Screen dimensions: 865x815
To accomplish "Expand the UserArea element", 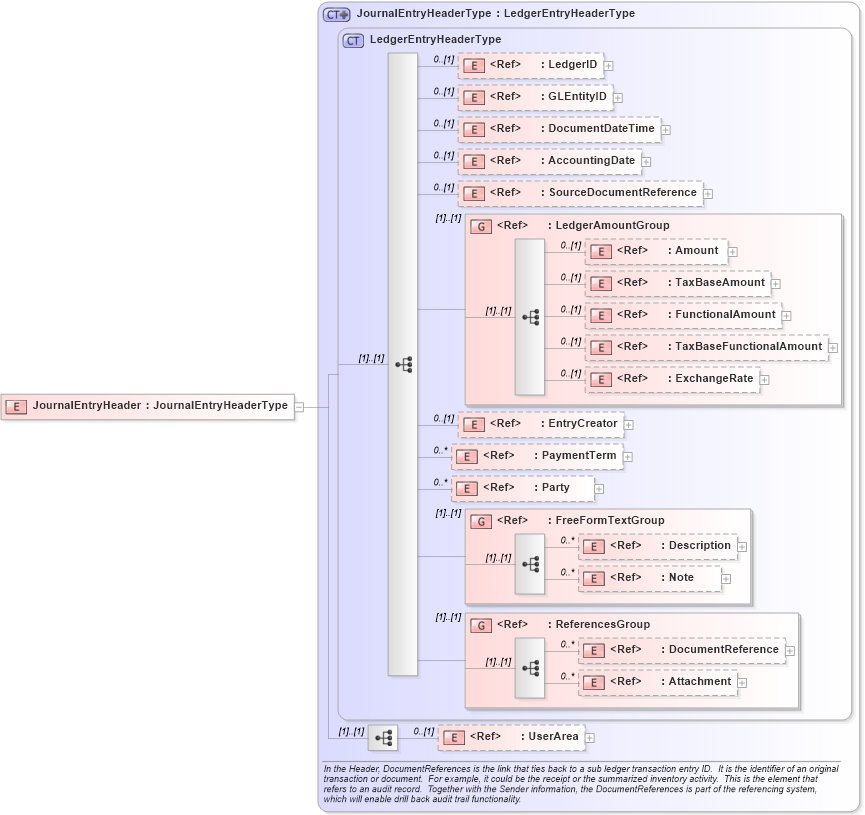I will [590, 737].
